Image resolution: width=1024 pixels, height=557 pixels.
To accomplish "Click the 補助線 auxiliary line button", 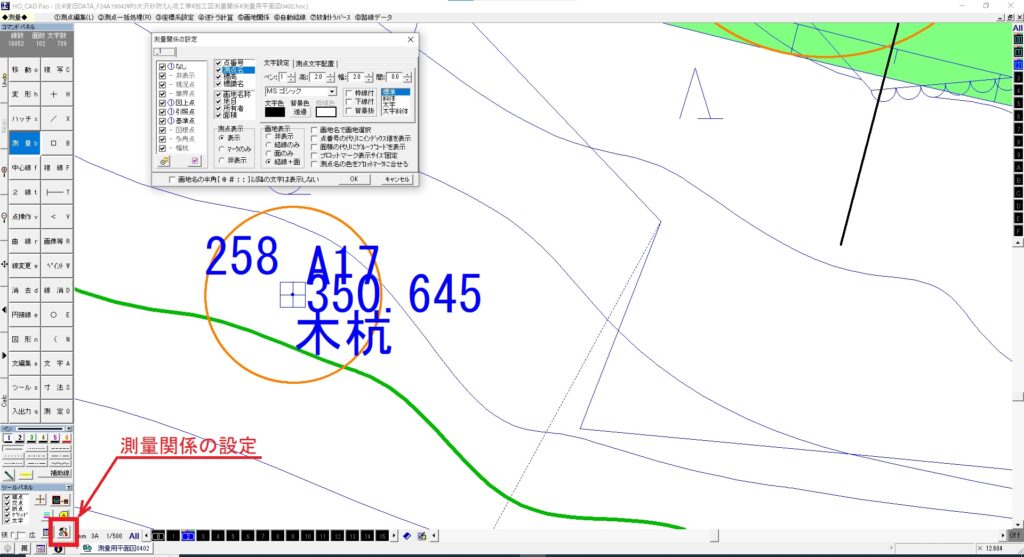I will pyautogui.click(x=59, y=472).
